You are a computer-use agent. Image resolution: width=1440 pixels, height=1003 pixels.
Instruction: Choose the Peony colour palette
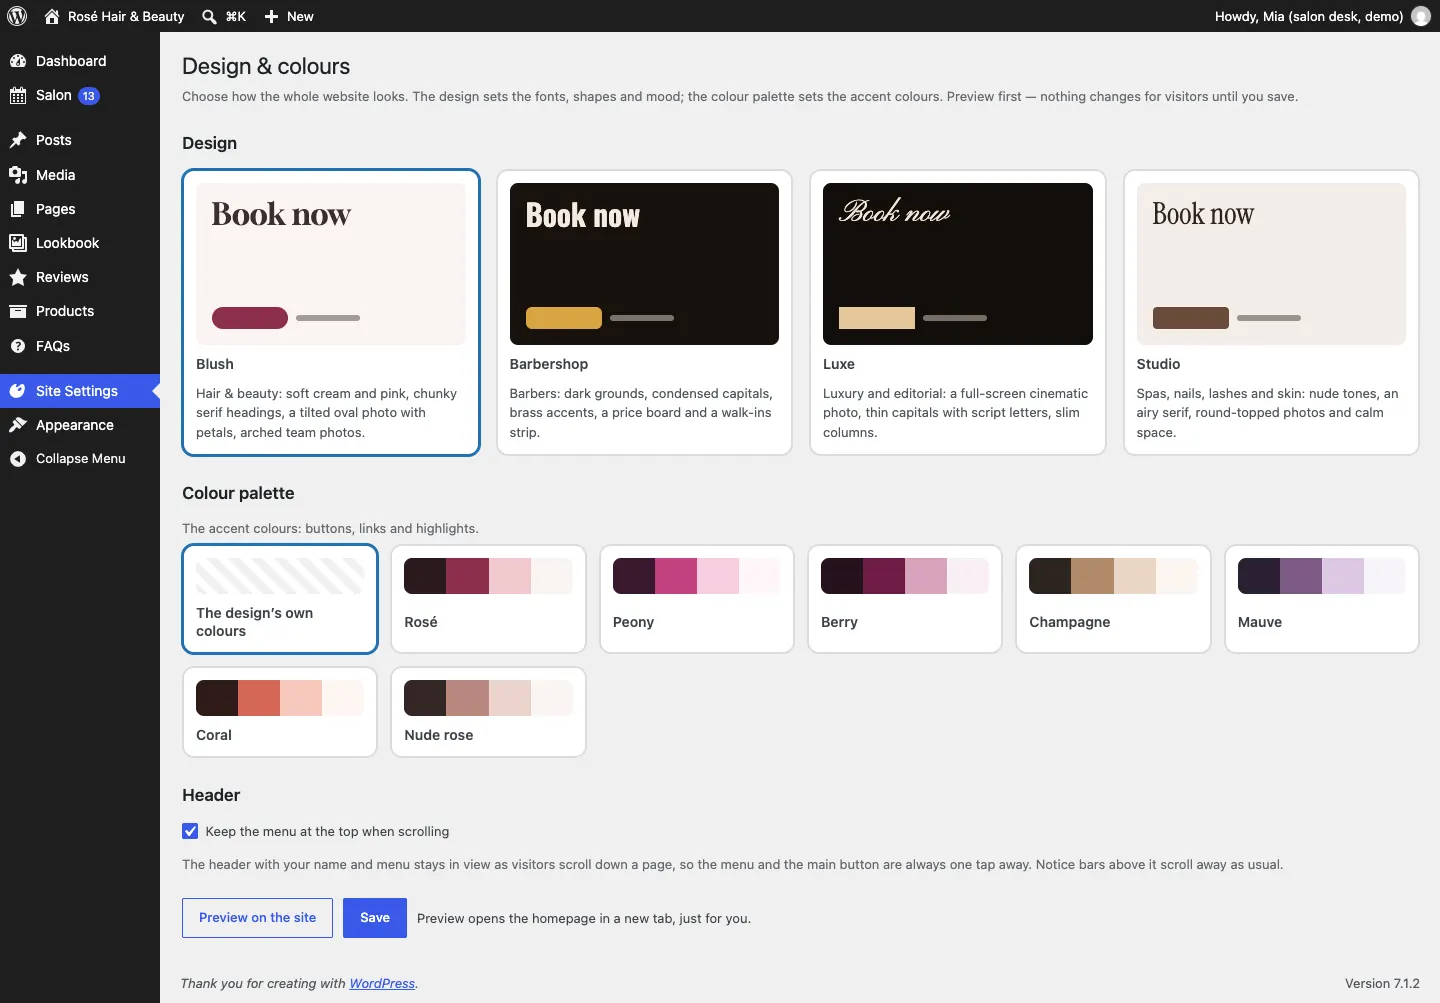click(697, 599)
